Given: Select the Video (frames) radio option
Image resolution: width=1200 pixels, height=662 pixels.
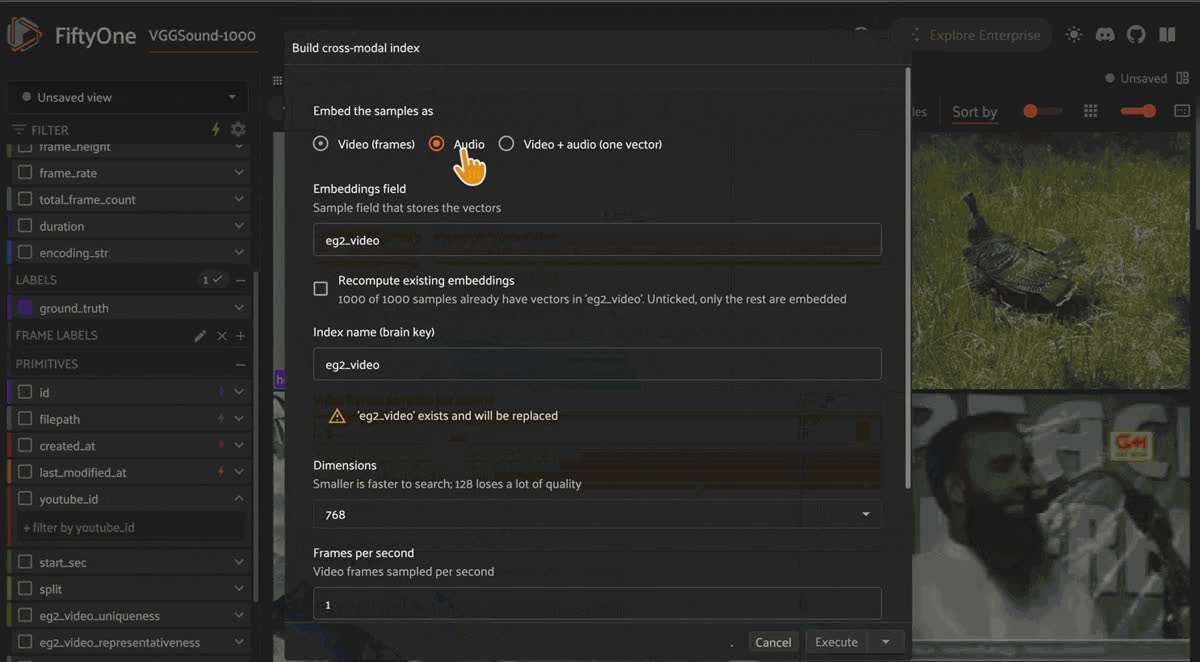Looking at the screenshot, I should (320, 144).
